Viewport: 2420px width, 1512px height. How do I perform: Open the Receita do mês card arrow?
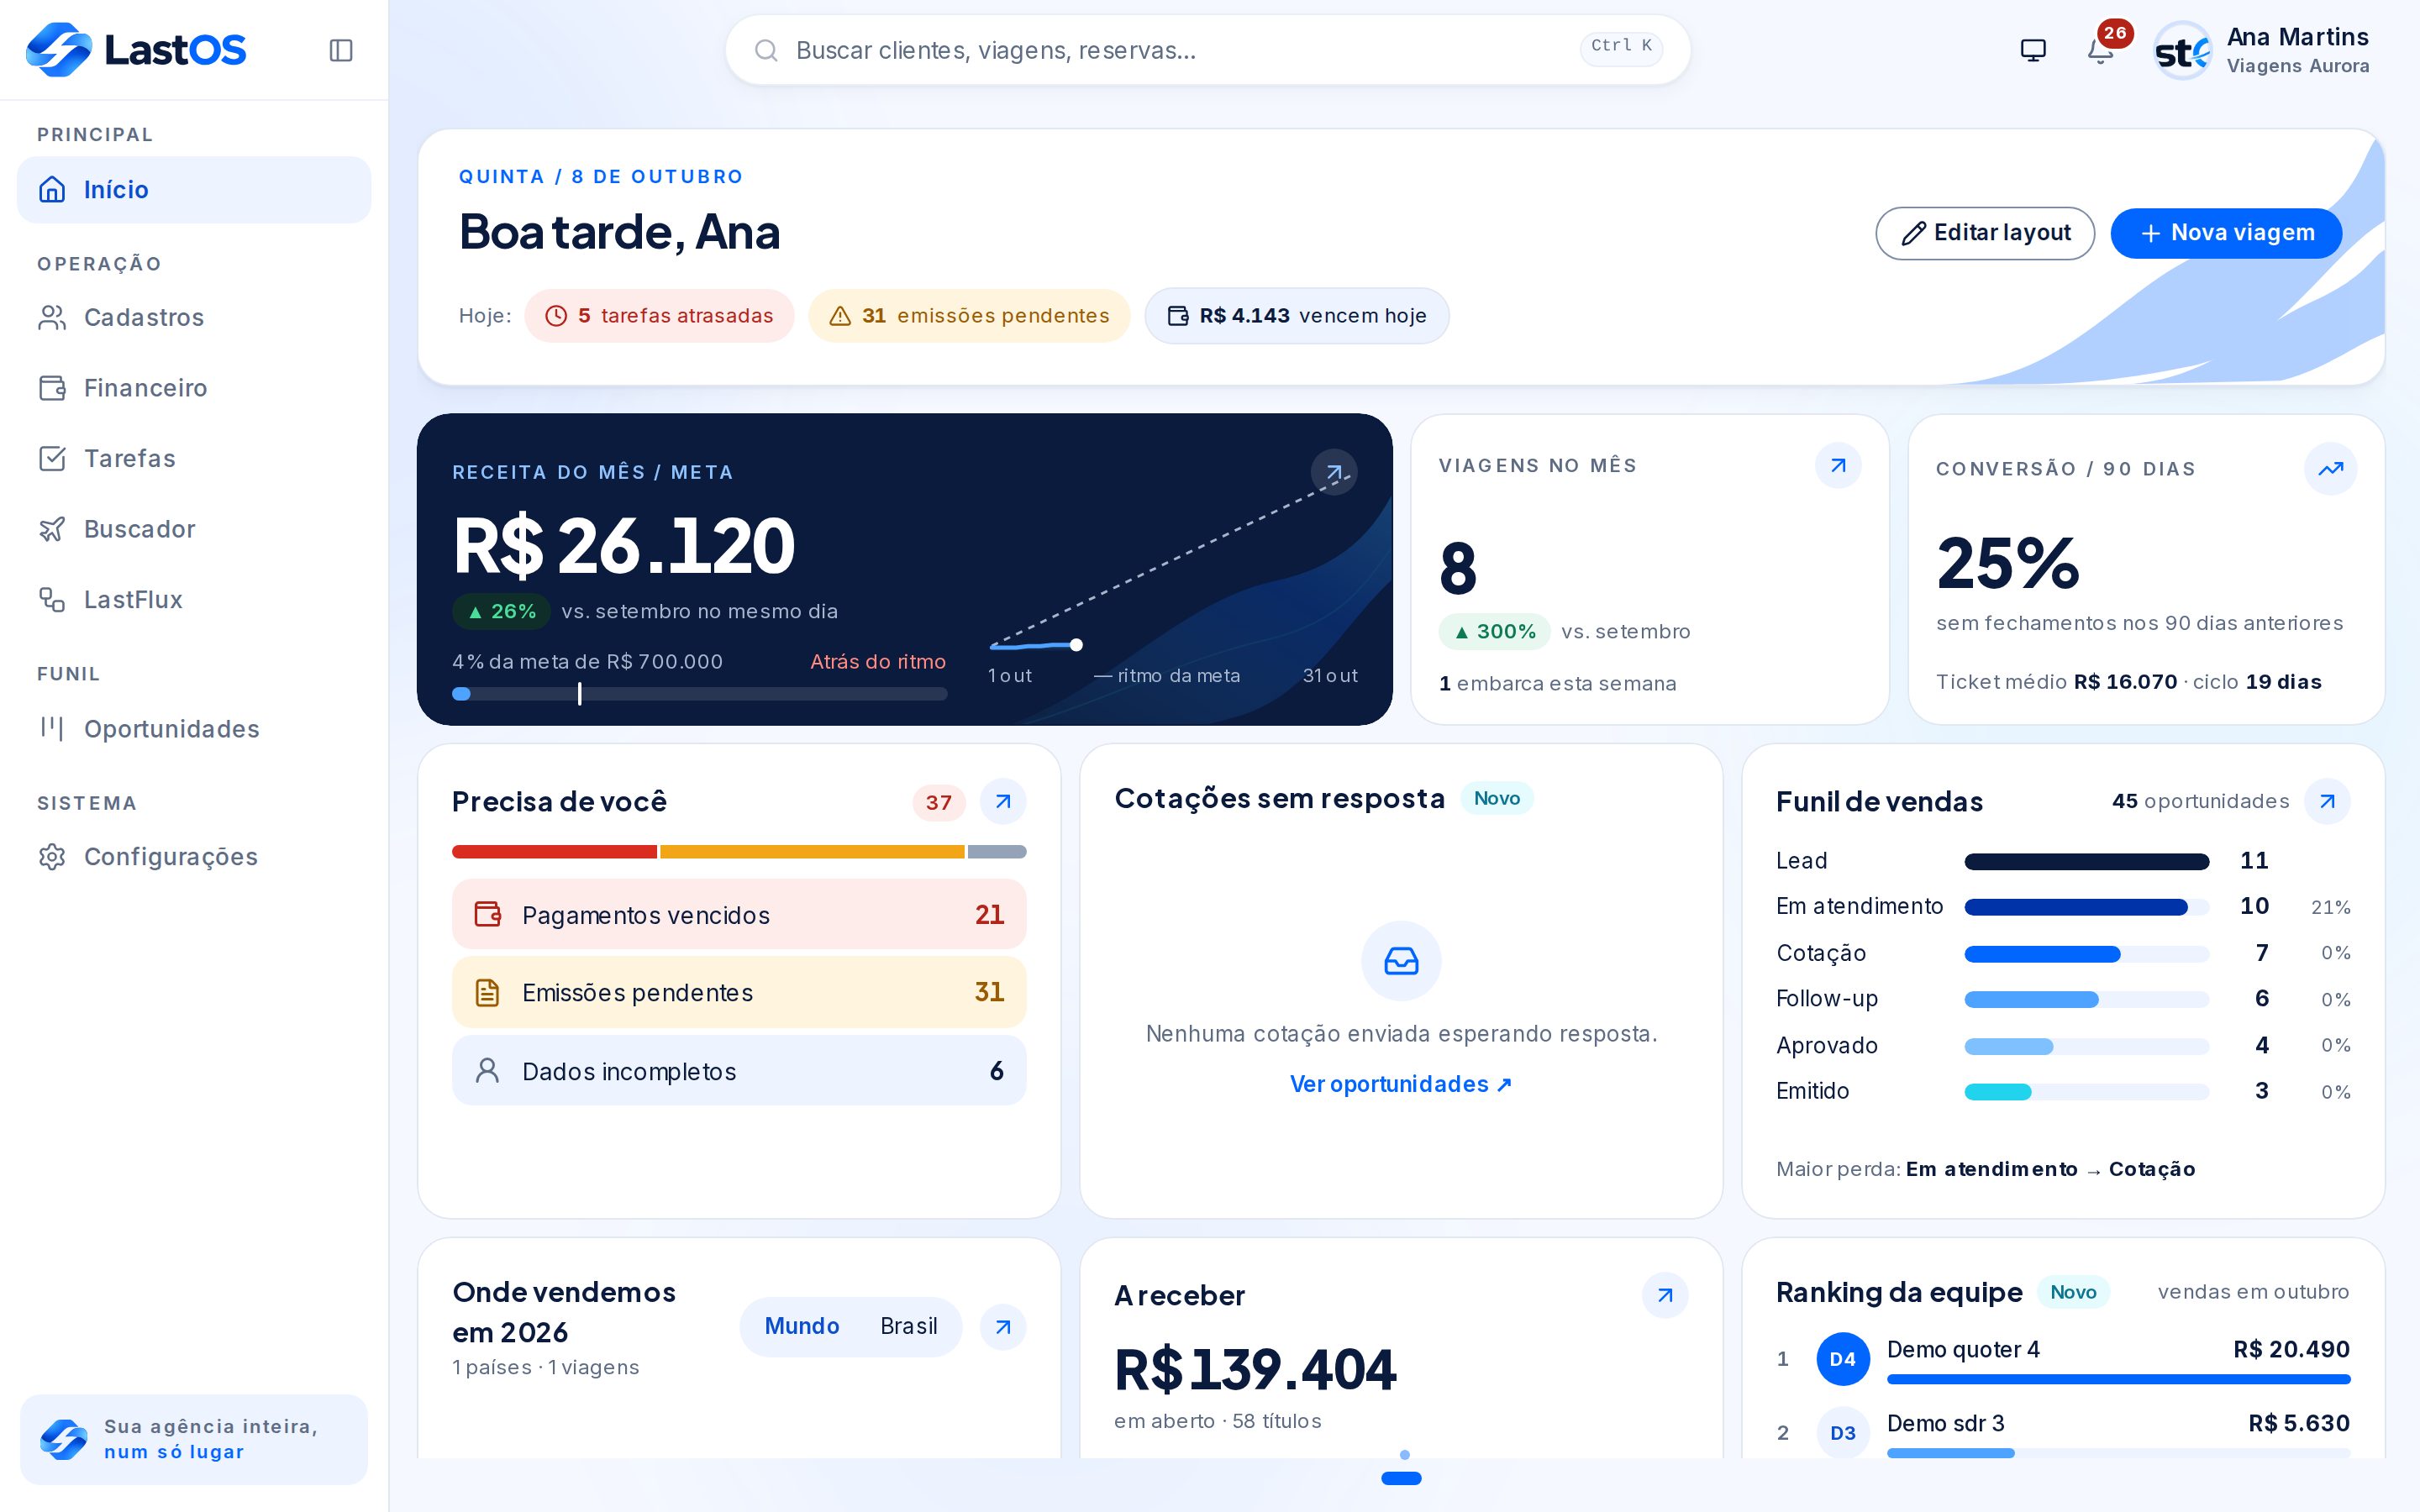(1334, 472)
